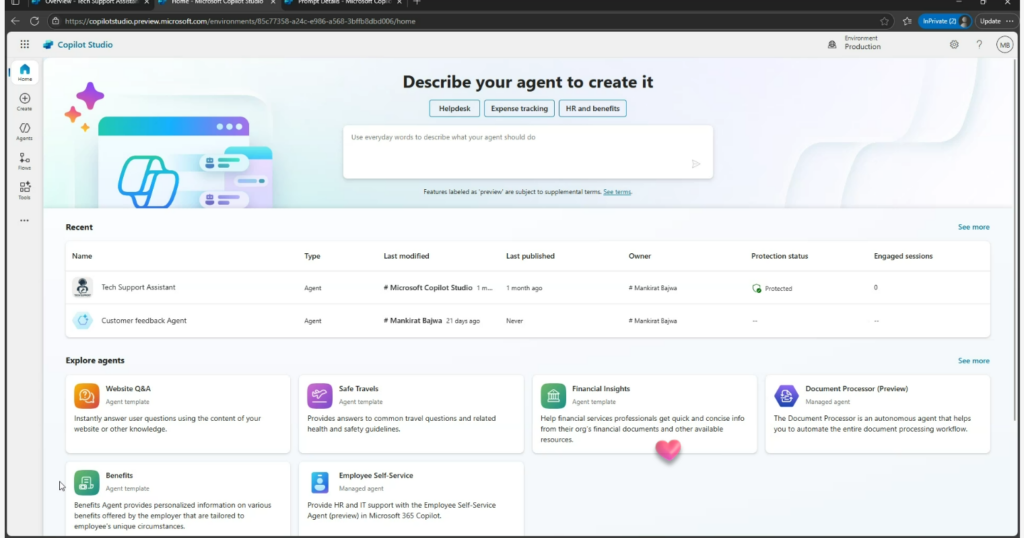Open the Safe Travels template card title

point(359,388)
